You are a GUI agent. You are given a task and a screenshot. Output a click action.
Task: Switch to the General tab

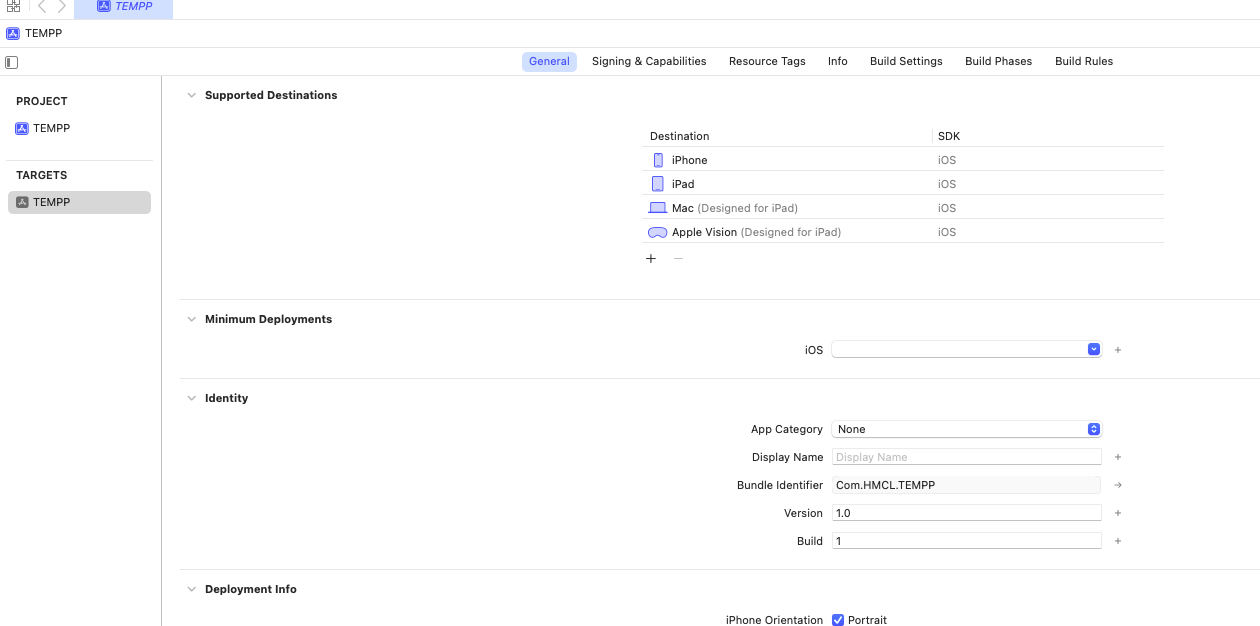point(549,61)
